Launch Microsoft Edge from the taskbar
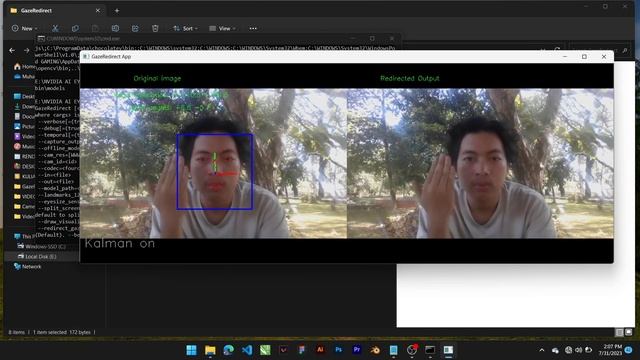 (229, 350)
